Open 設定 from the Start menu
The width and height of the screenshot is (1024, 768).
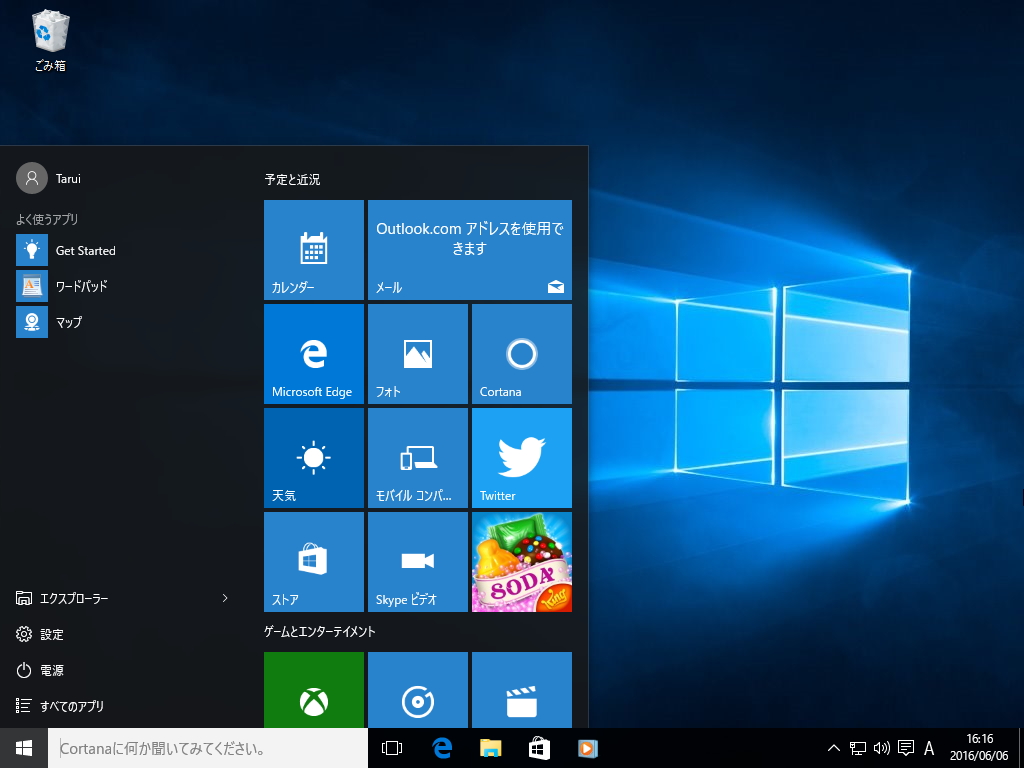point(51,634)
